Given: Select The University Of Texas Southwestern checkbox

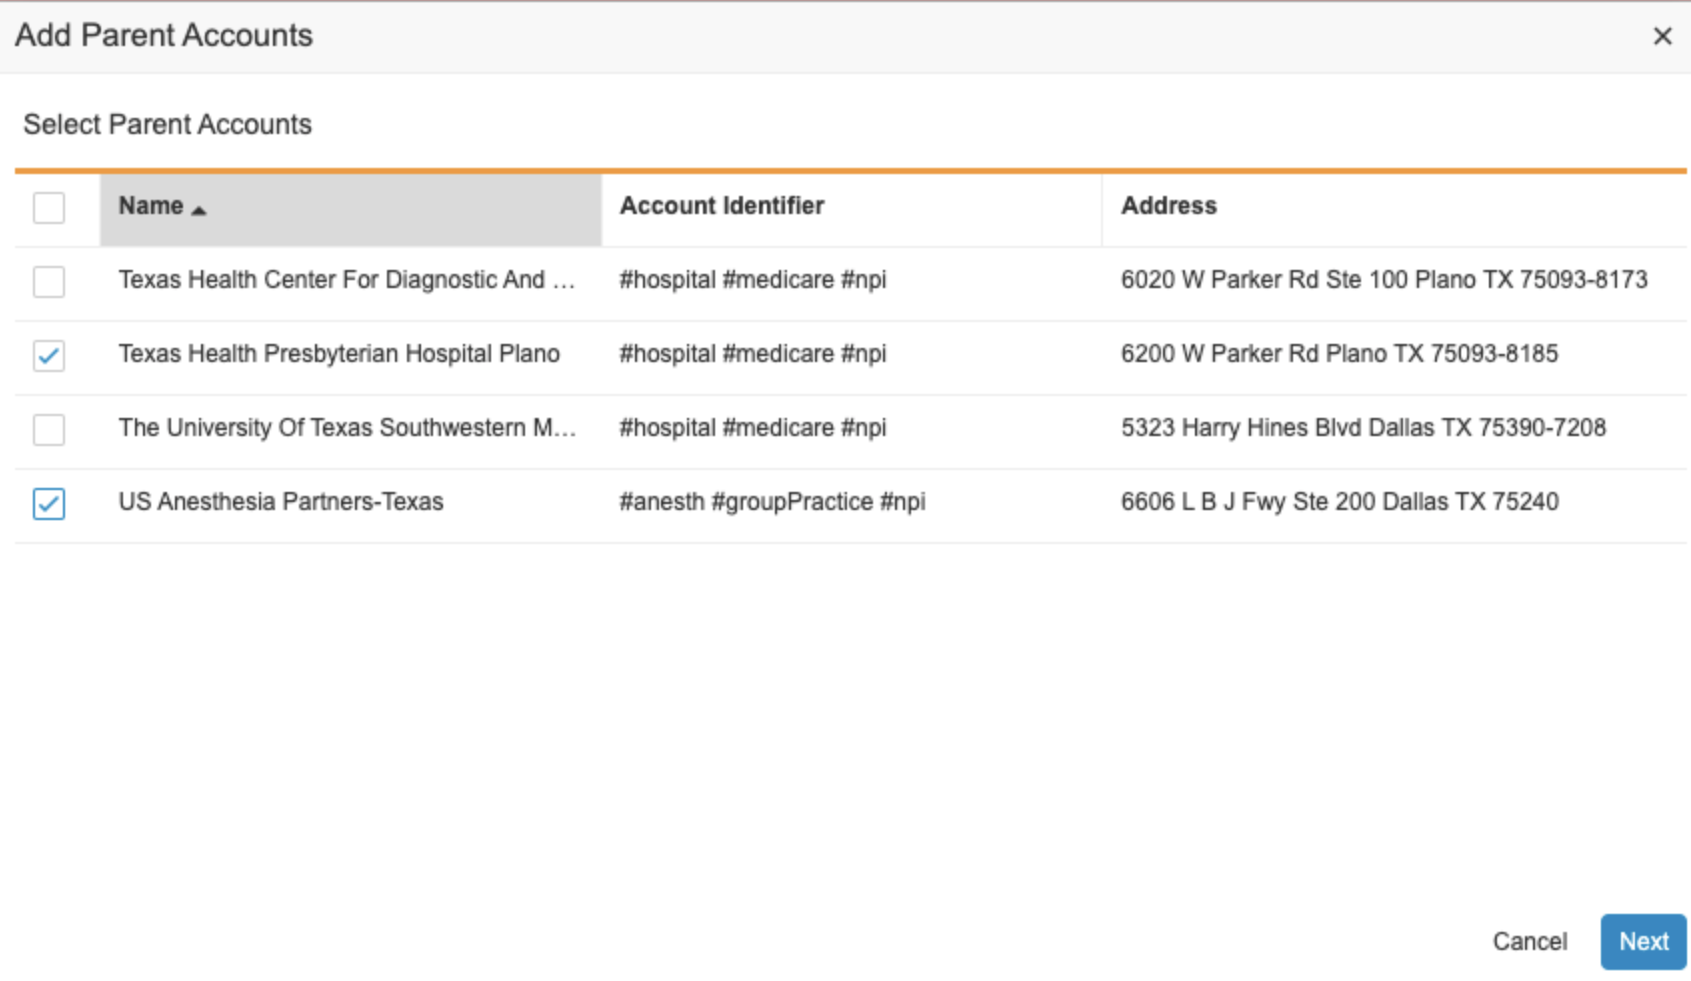Looking at the screenshot, I should (x=49, y=430).
